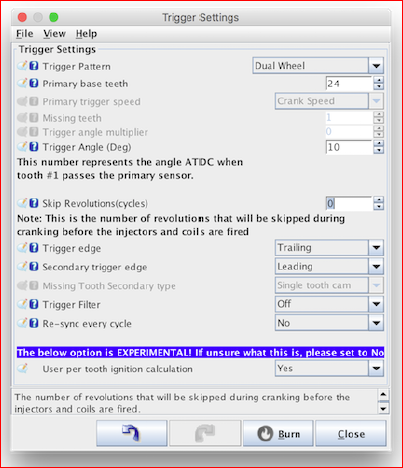The width and height of the screenshot is (403, 468).
Task: Click the edit pencil icon beside Primary base teeth
Action: 22,83
